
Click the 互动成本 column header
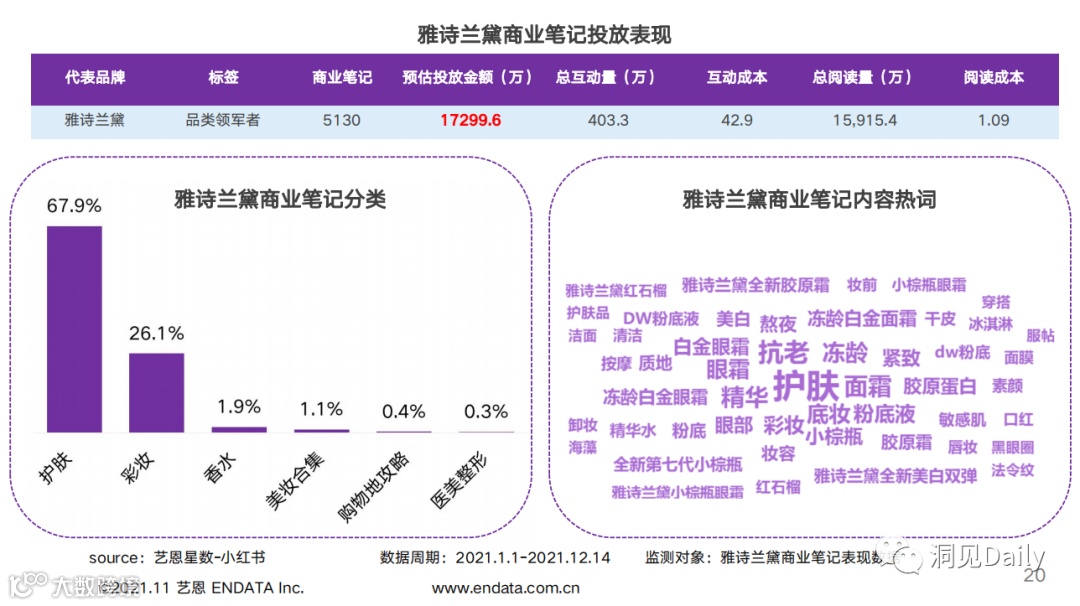[737, 77]
